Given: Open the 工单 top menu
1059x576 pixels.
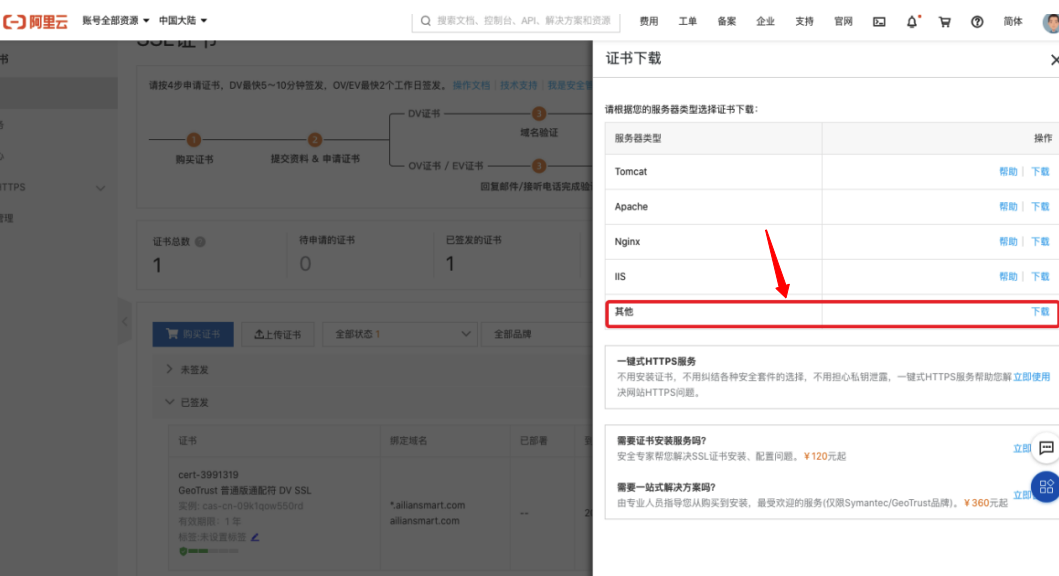Looking at the screenshot, I should tap(688, 22).
